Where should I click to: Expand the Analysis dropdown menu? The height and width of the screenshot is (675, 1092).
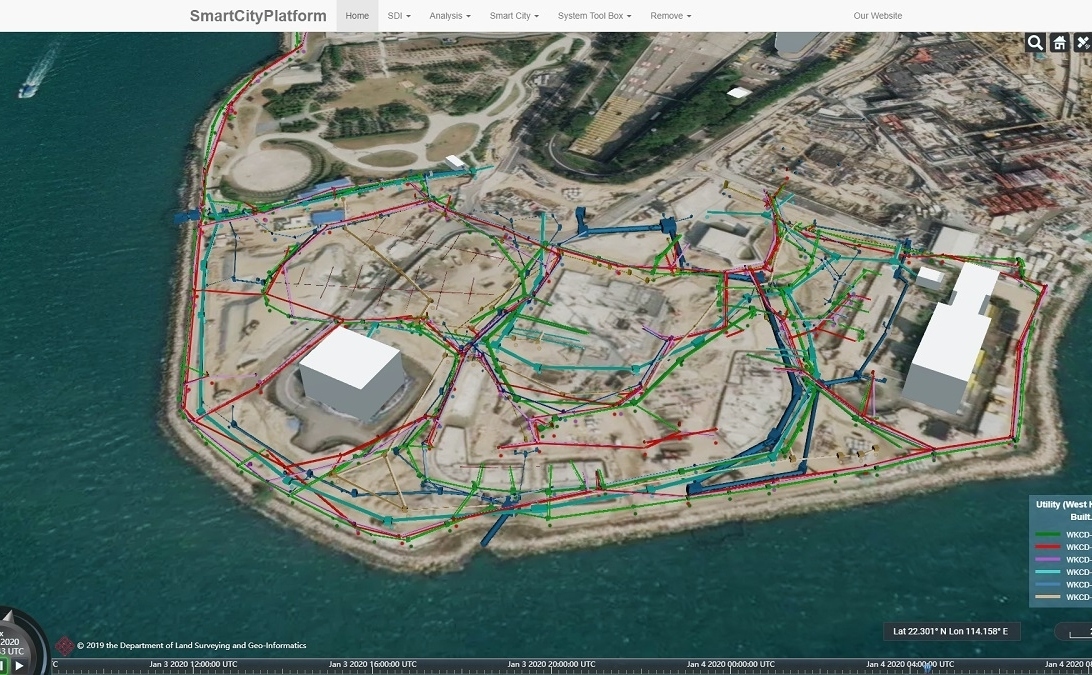[450, 16]
